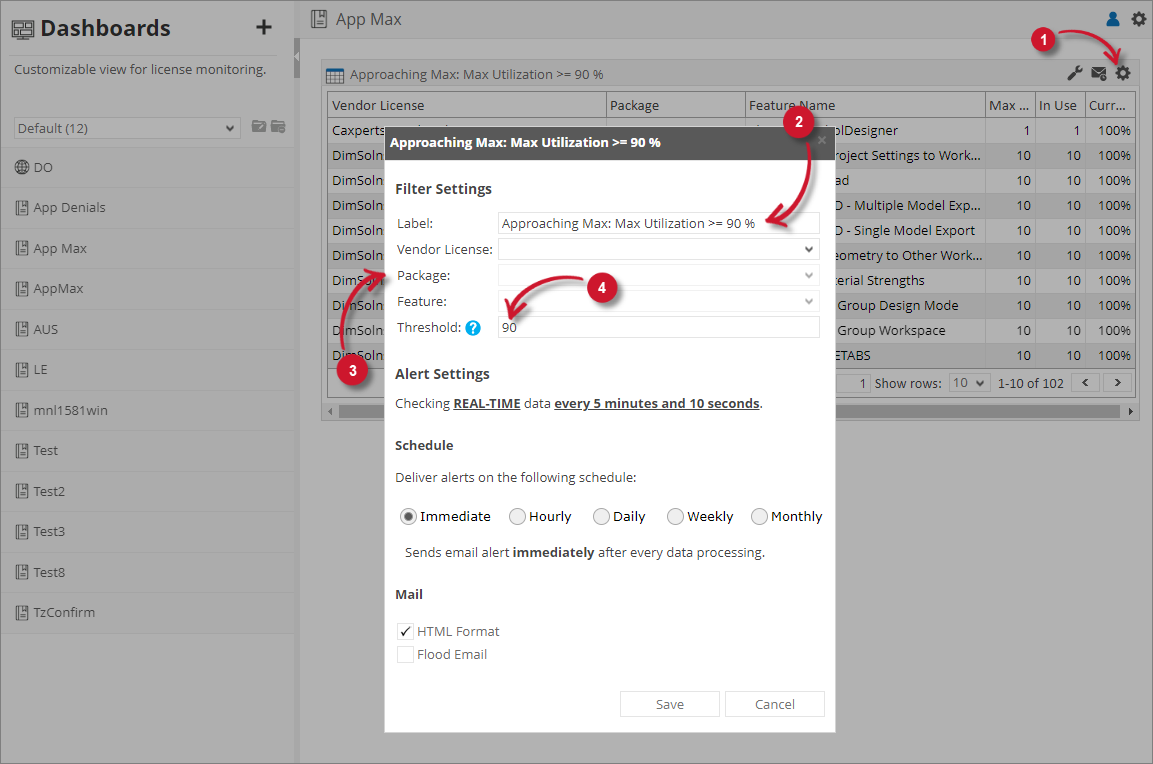Screen dimensions: 1153x764
Task: Select the Immediate schedule option
Action: point(408,517)
